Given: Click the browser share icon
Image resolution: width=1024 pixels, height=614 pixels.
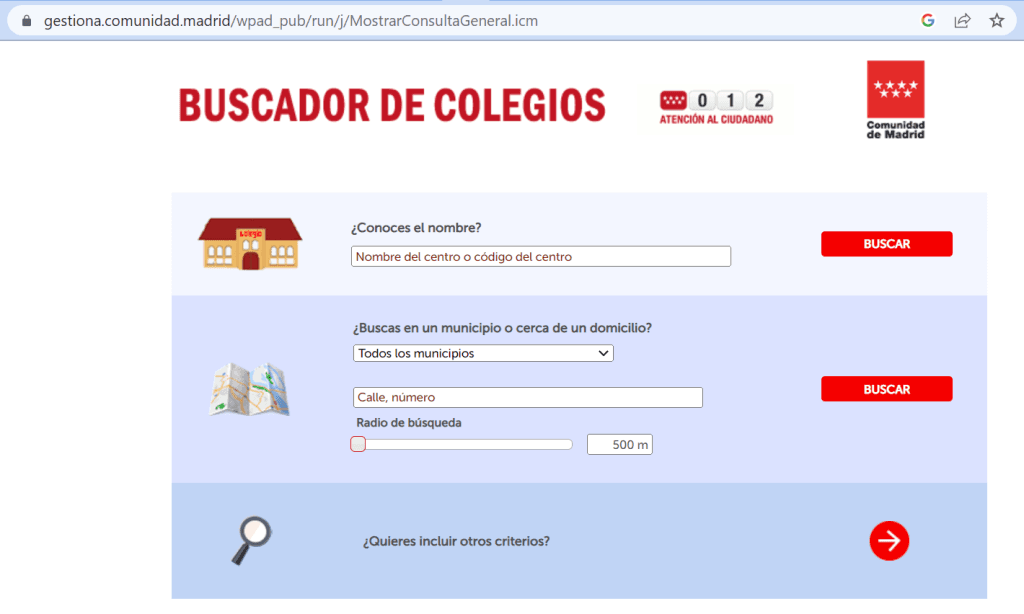Looking at the screenshot, I should pos(961,19).
